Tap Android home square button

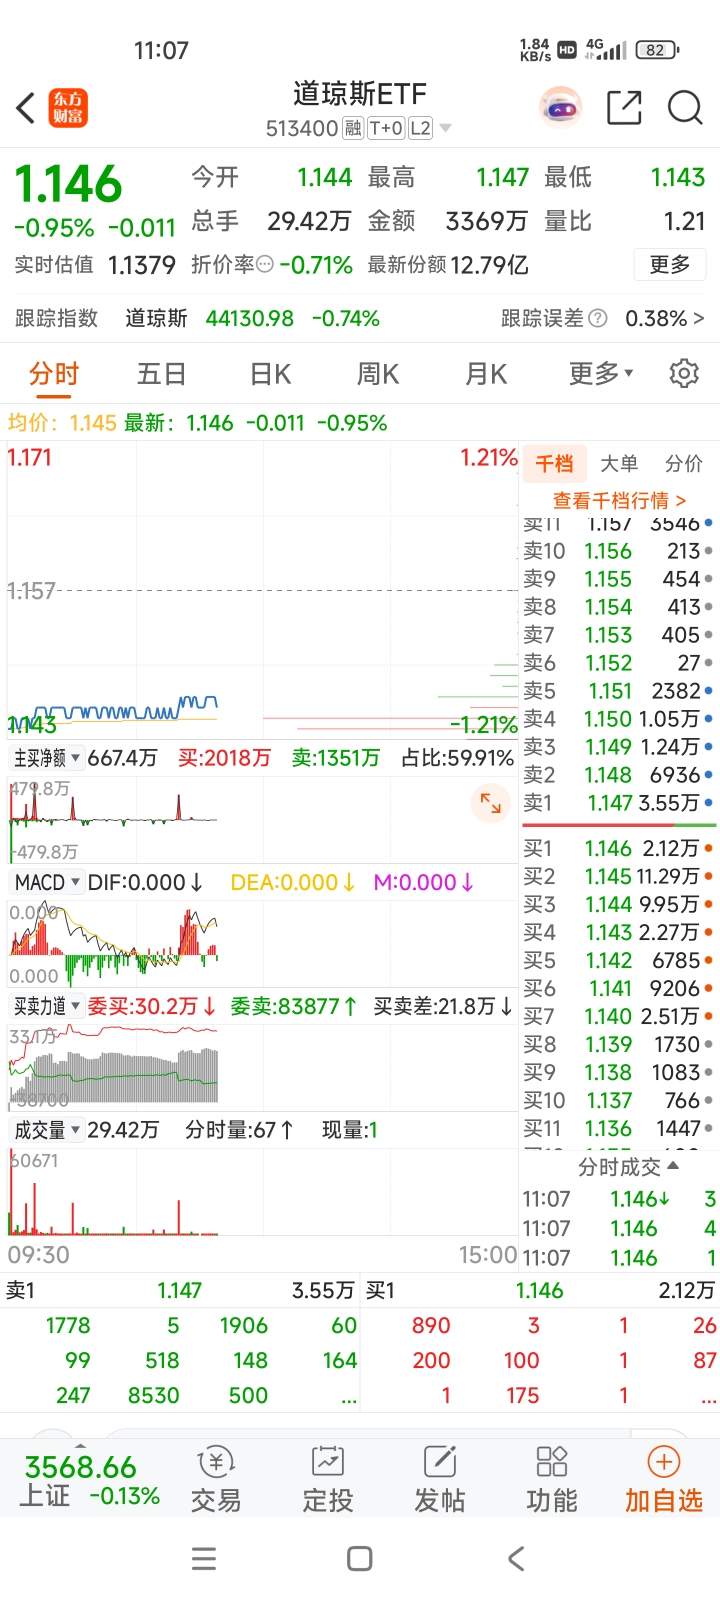click(x=360, y=1558)
